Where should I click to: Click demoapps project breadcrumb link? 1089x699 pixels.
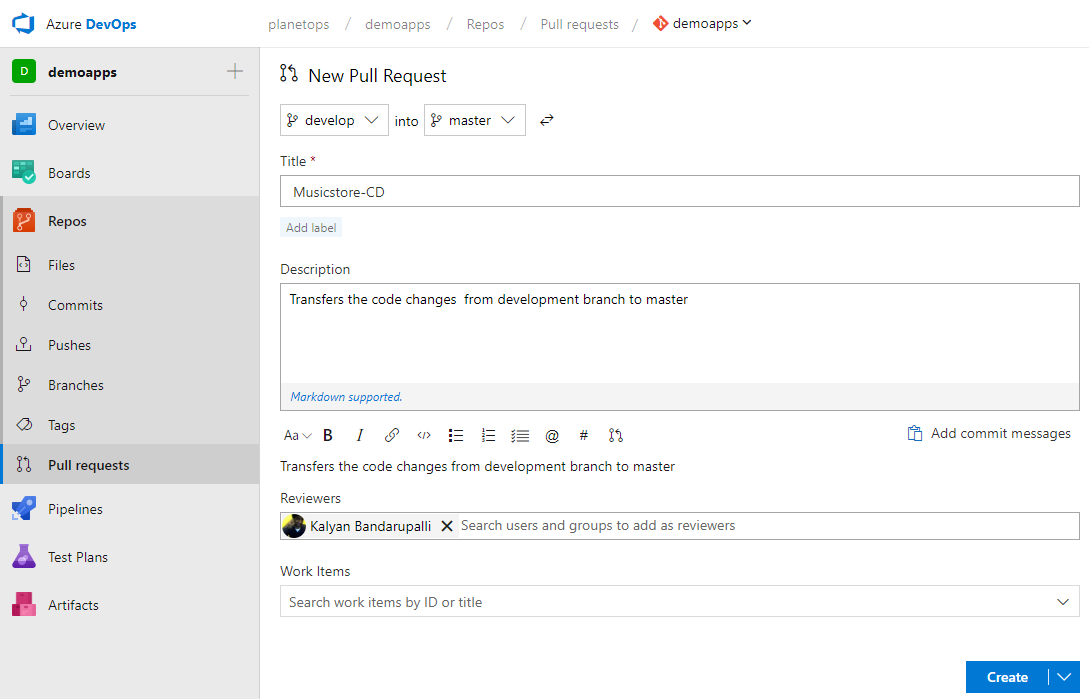pyautogui.click(x=397, y=24)
